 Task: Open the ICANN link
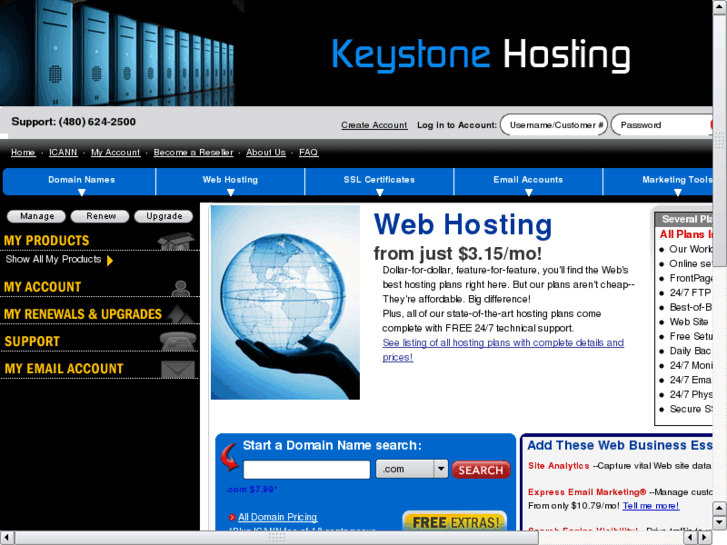[x=64, y=152]
